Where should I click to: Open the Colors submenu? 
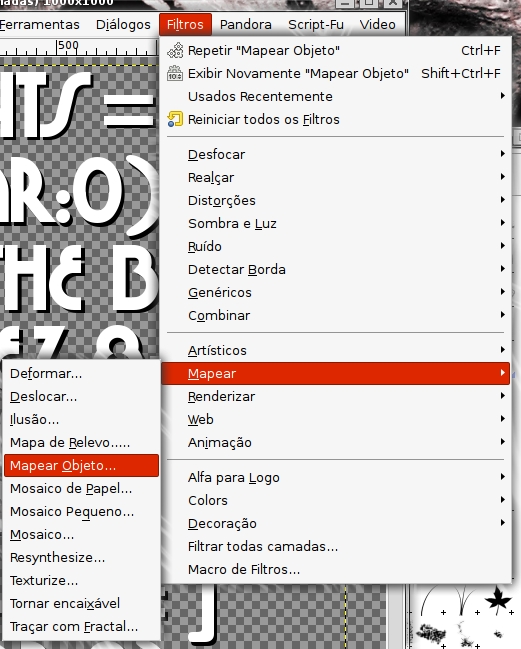click(x=335, y=500)
